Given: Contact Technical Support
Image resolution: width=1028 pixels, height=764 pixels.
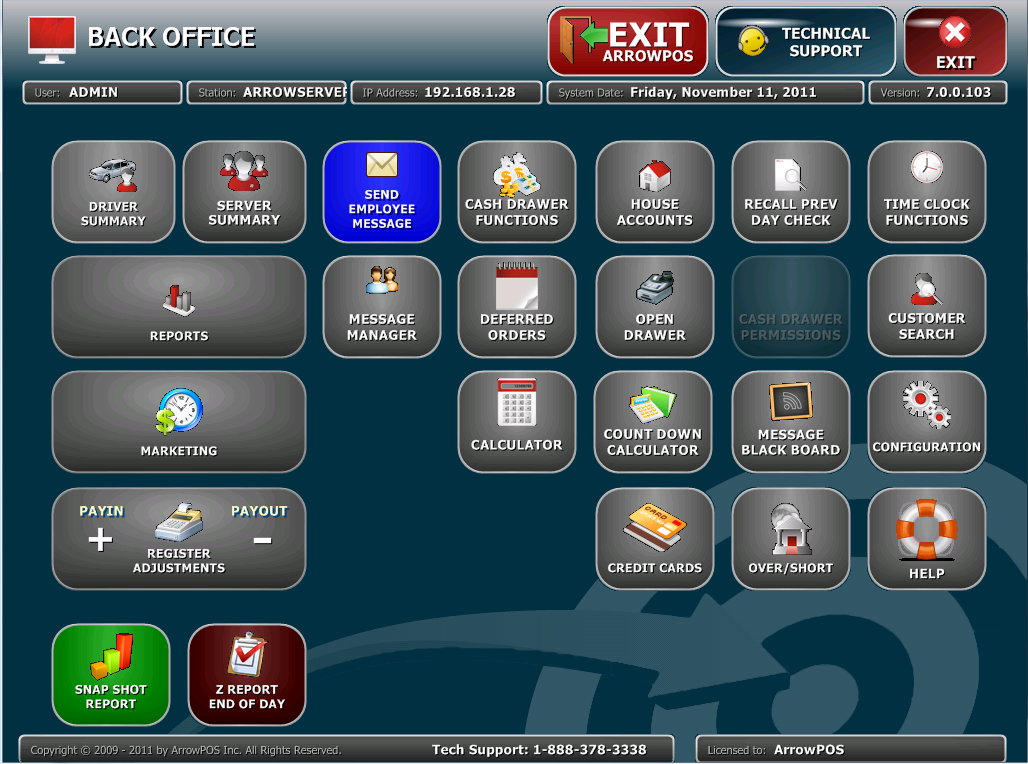Looking at the screenshot, I should [805, 41].
